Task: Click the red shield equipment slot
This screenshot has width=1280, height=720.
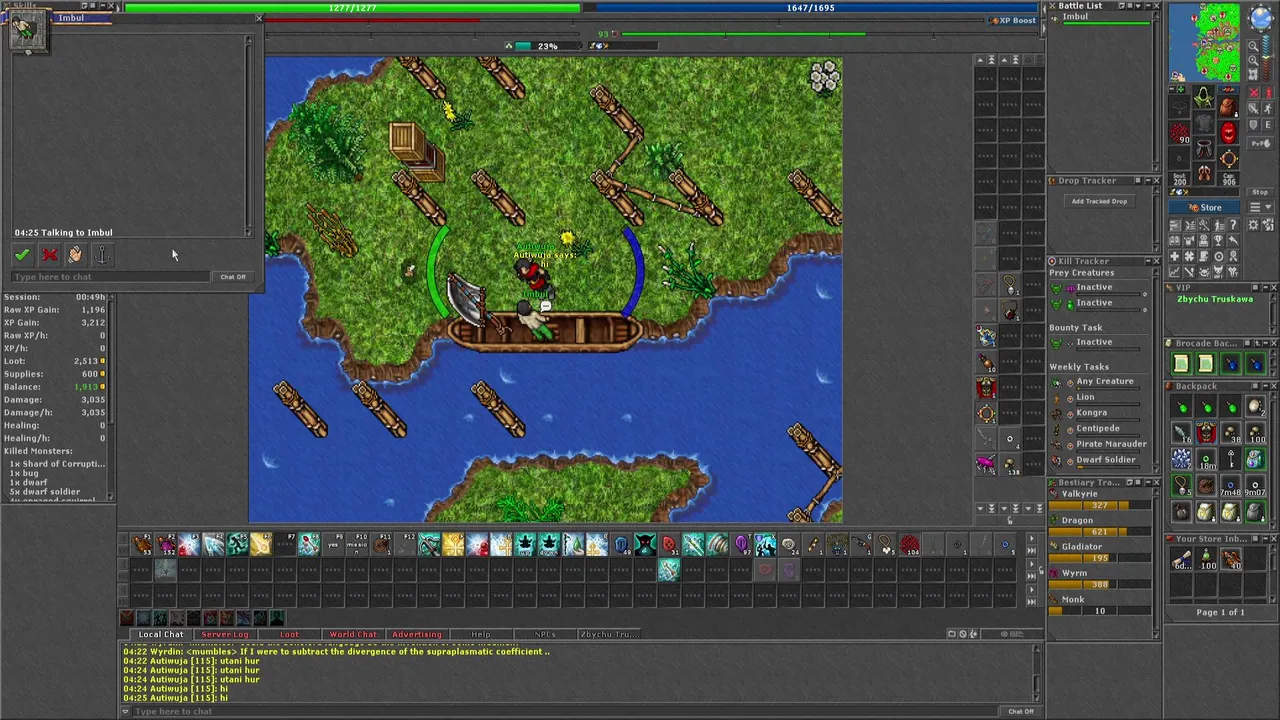Action: click(1228, 131)
